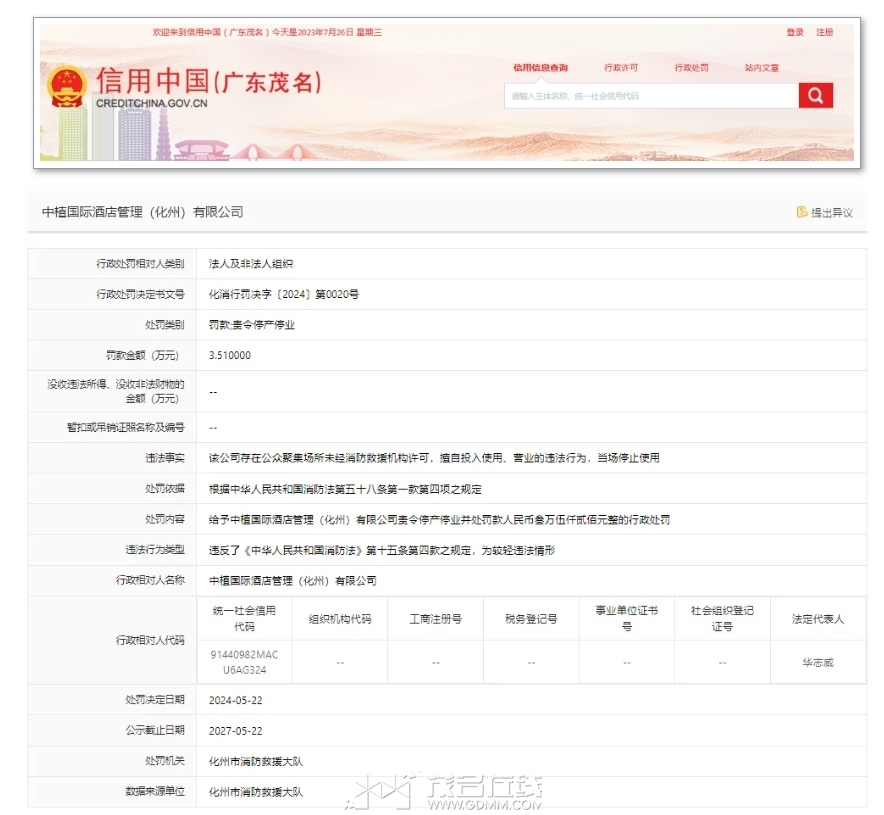Click the 处罚决定日期 row label

155,699
